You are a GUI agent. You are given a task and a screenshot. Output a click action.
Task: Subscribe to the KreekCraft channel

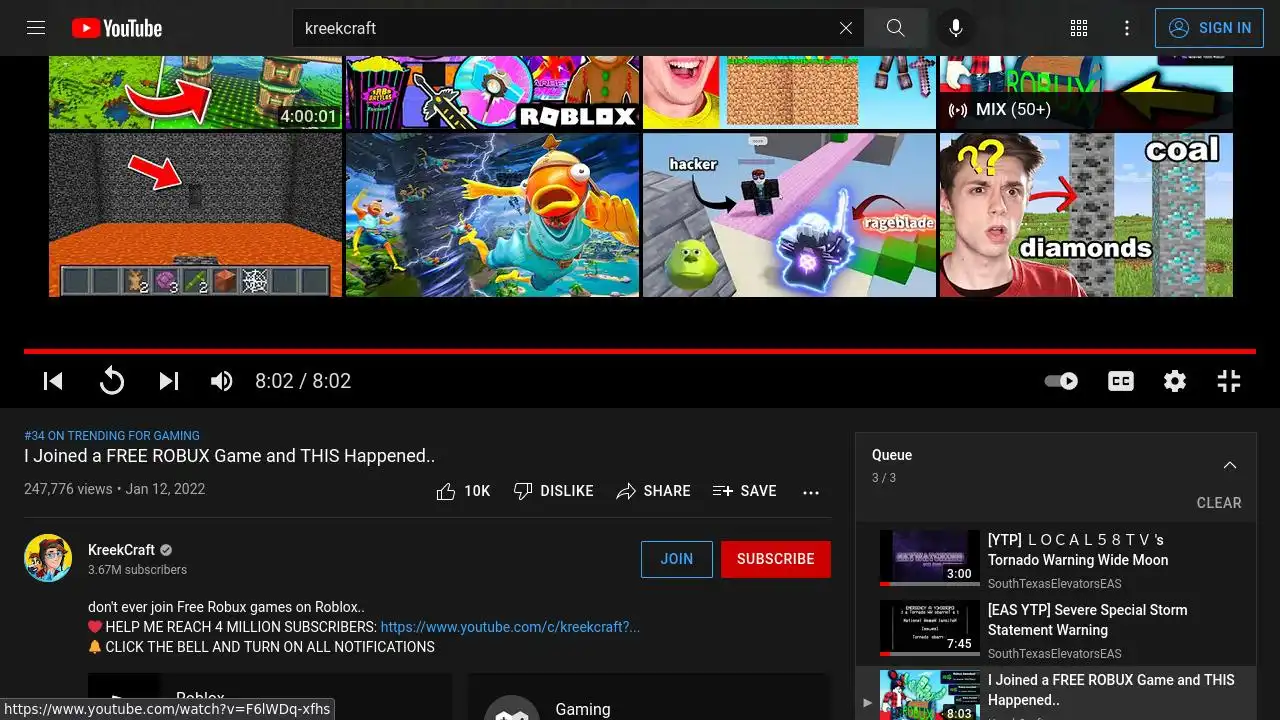click(776, 559)
